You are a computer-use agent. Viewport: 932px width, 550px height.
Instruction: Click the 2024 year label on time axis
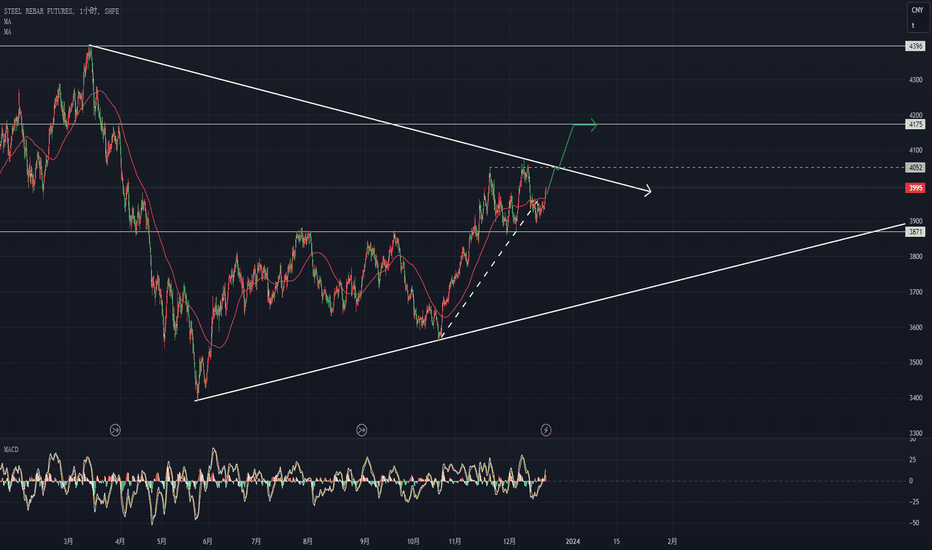572,541
